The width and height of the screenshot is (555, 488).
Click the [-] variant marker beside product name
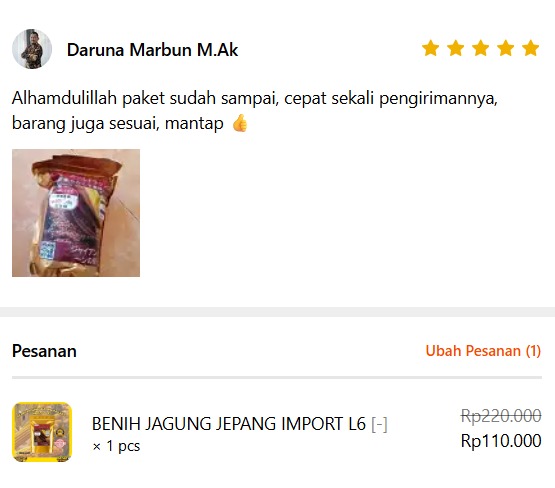point(379,424)
